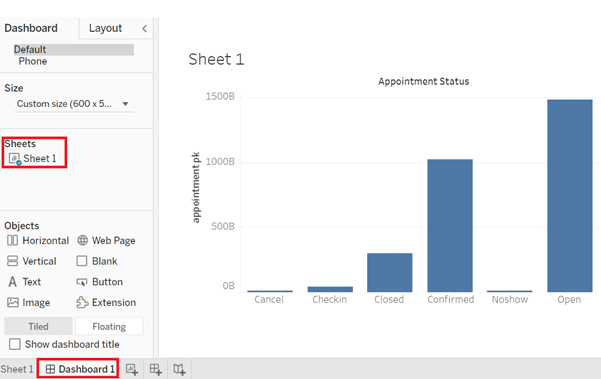Open the Dashboard 1 bottom tab
This screenshot has height=379, width=601.
pyautogui.click(x=78, y=369)
